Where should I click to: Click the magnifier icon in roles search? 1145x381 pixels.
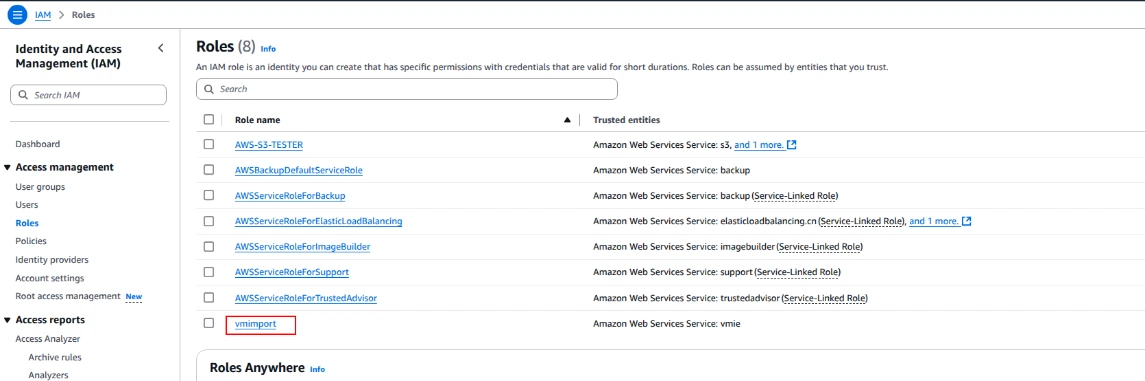[210, 89]
